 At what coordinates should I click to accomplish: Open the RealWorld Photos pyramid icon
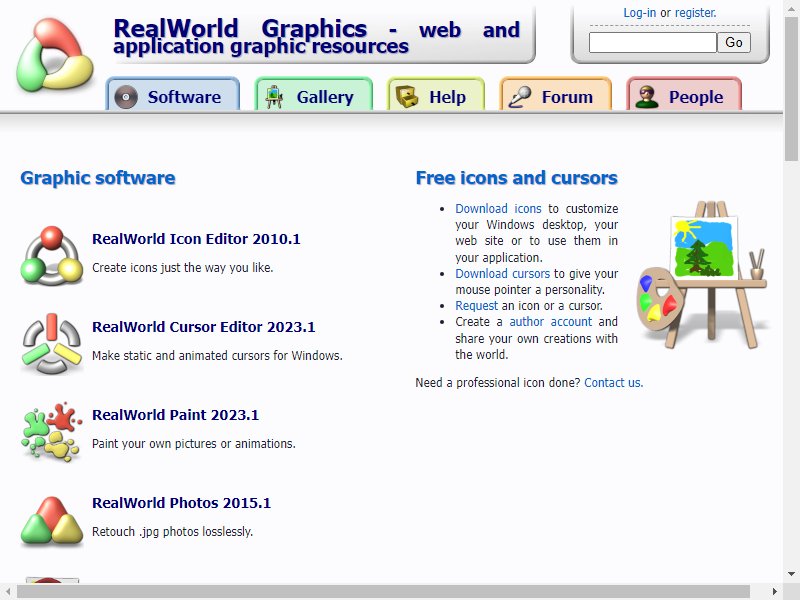point(52,520)
